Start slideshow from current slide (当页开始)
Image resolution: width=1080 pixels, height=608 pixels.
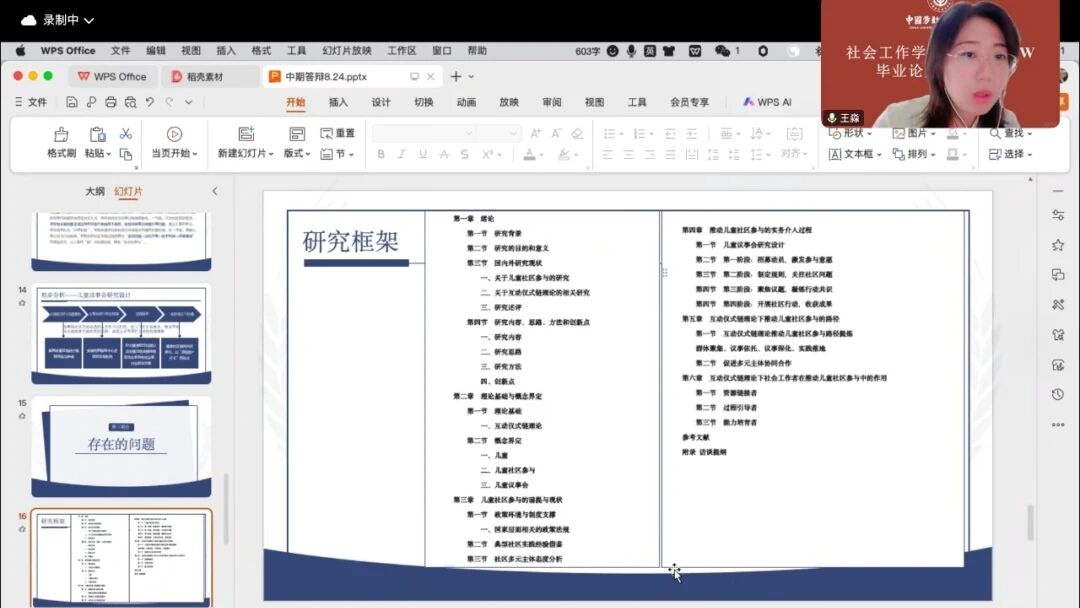(x=174, y=135)
